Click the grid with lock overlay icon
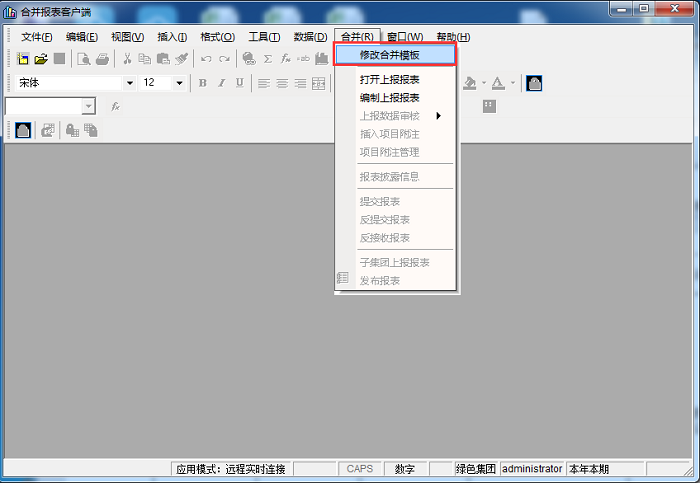The image size is (700, 483). click(91, 130)
